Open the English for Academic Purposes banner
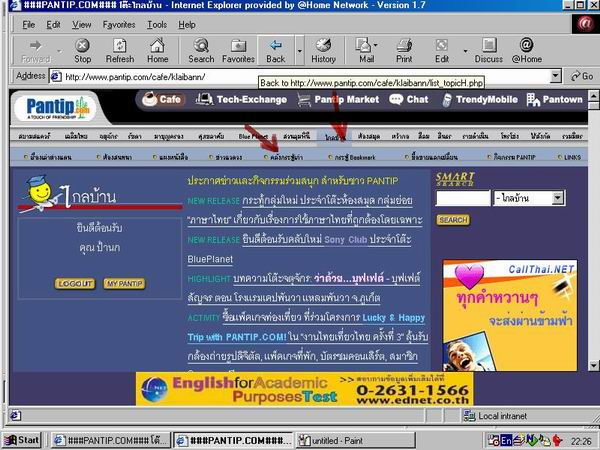The image size is (600, 450). pos(305,389)
